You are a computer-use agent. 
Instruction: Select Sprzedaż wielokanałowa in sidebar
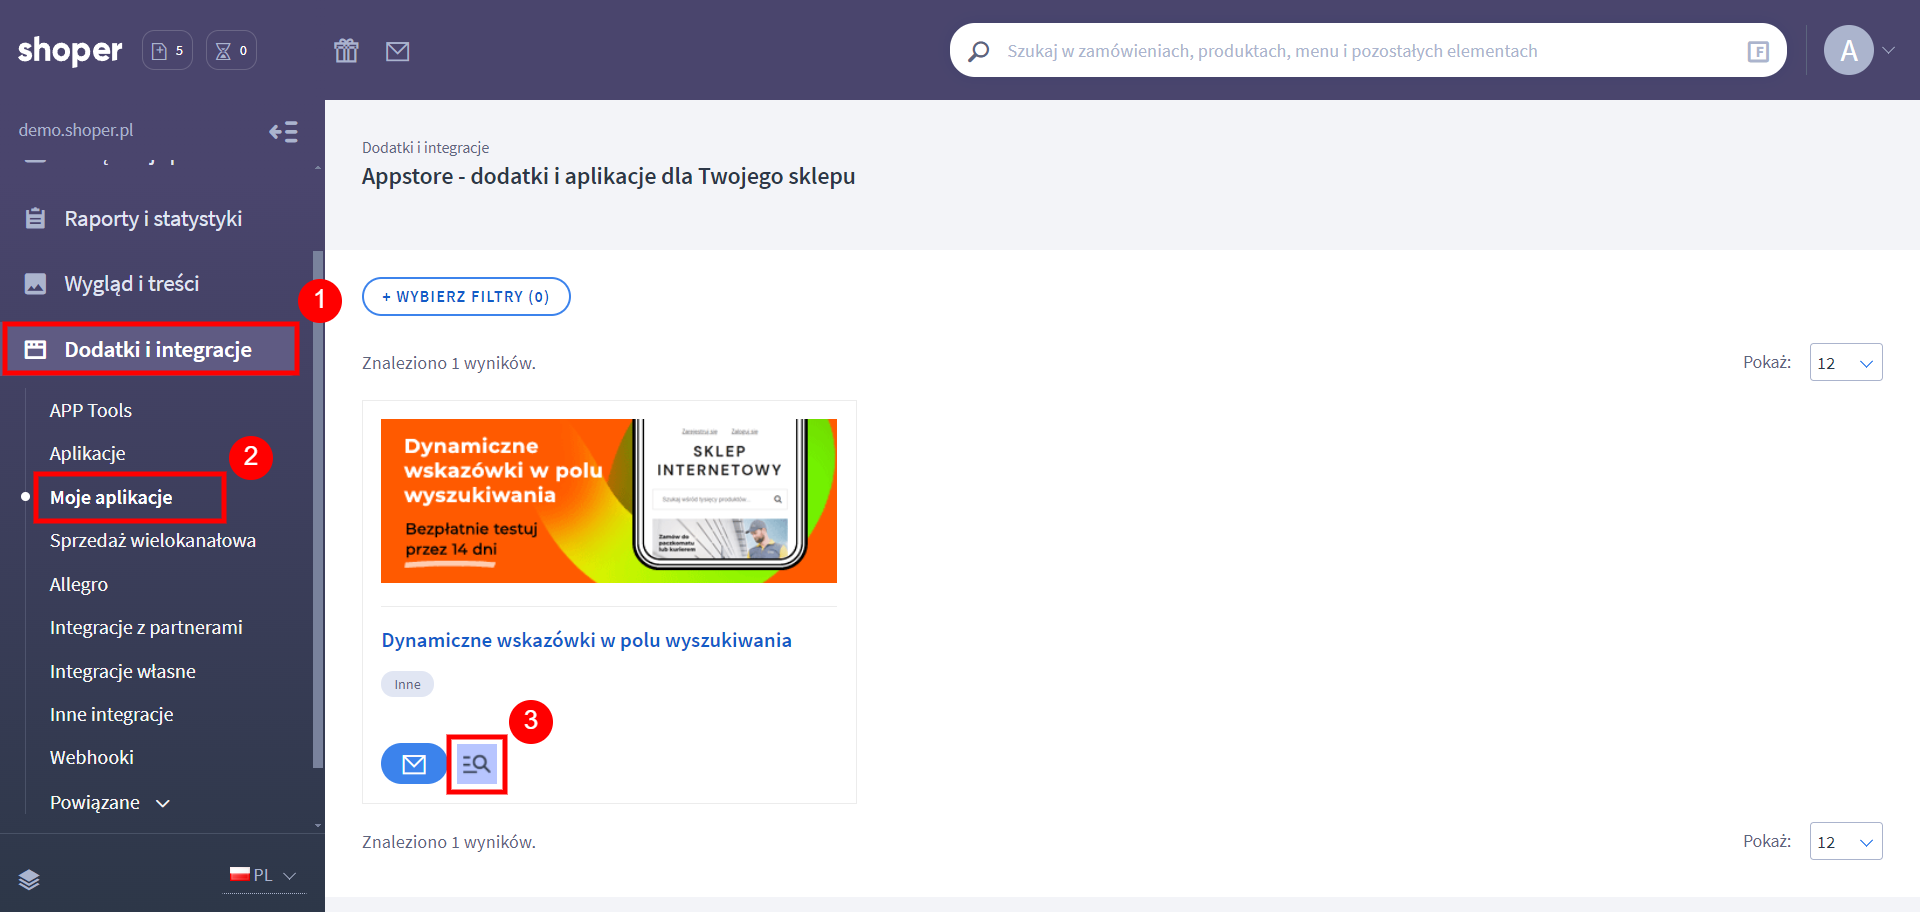click(153, 541)
